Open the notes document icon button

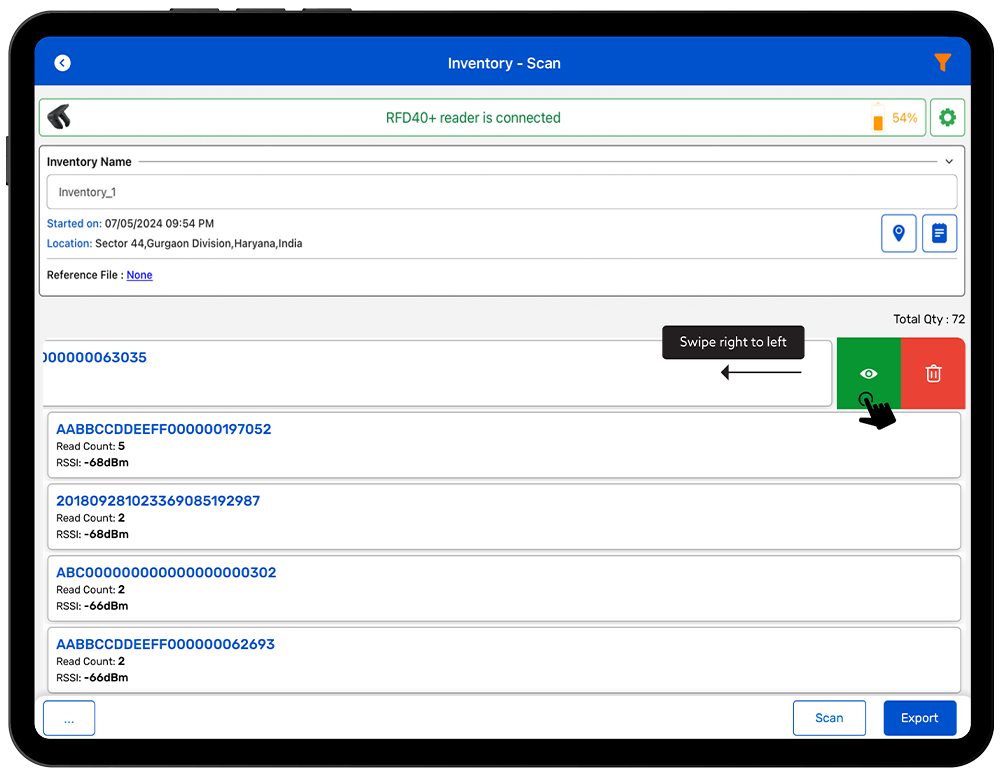(939, 233)
